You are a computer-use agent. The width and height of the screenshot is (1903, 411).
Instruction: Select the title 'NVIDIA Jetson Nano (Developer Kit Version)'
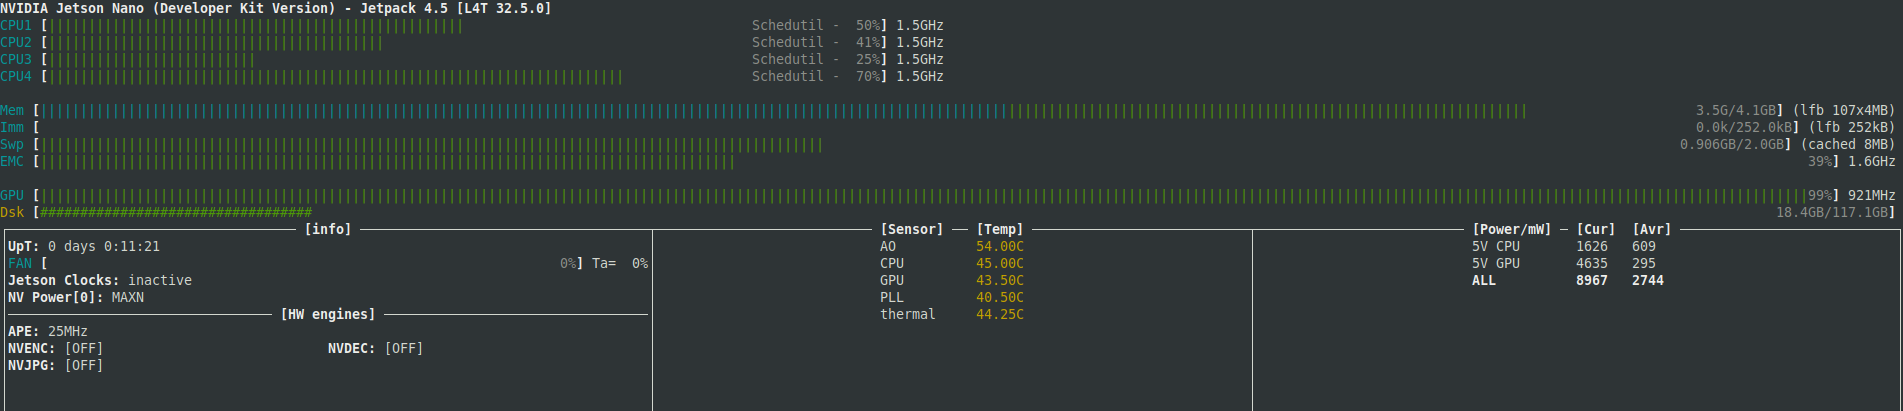(x=168, y=8)
